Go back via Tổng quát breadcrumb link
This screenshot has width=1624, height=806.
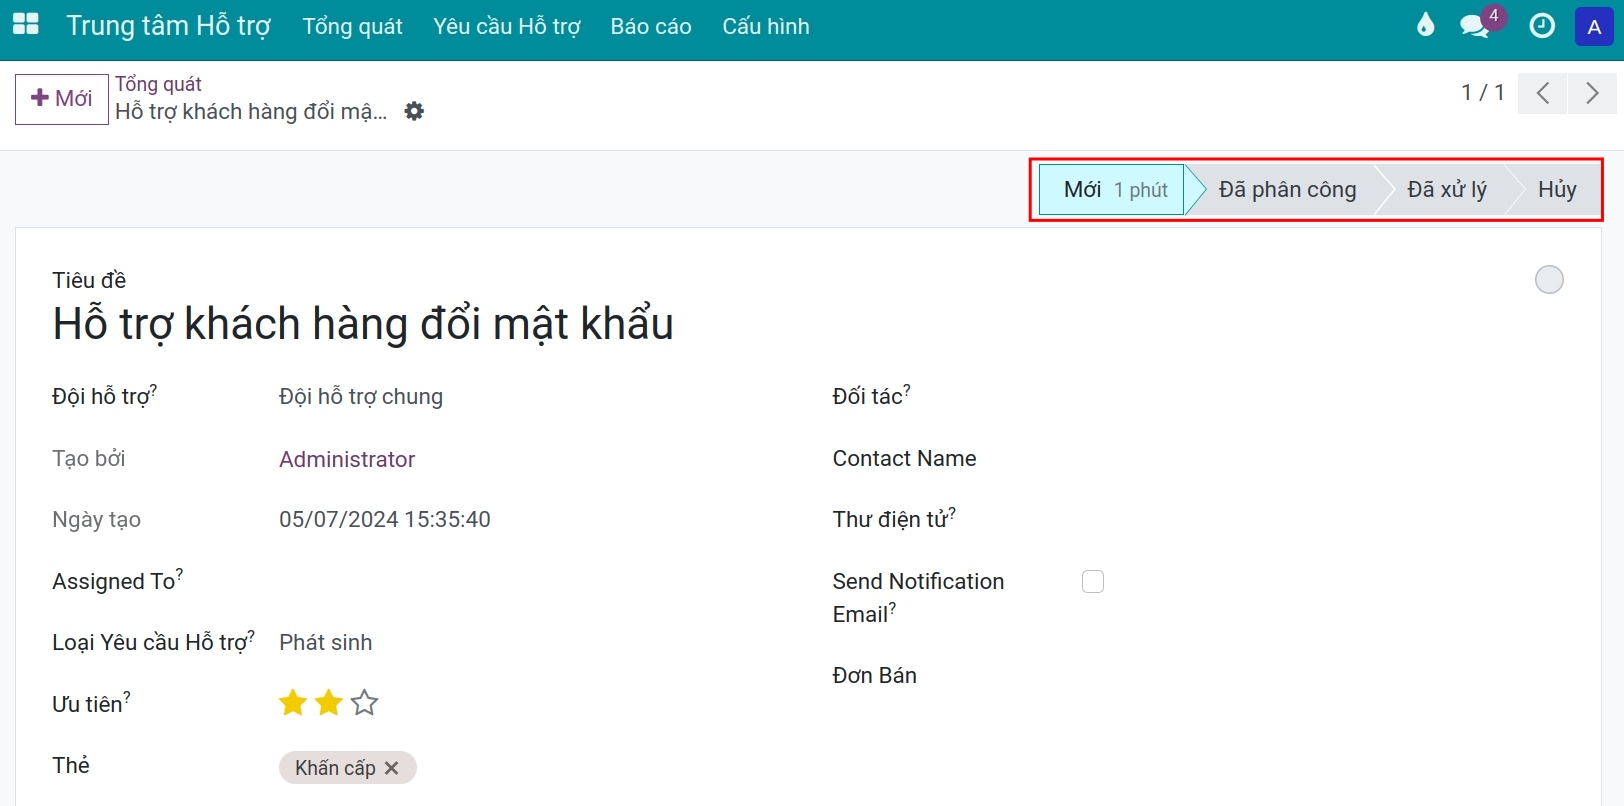(x=158, y=84)
